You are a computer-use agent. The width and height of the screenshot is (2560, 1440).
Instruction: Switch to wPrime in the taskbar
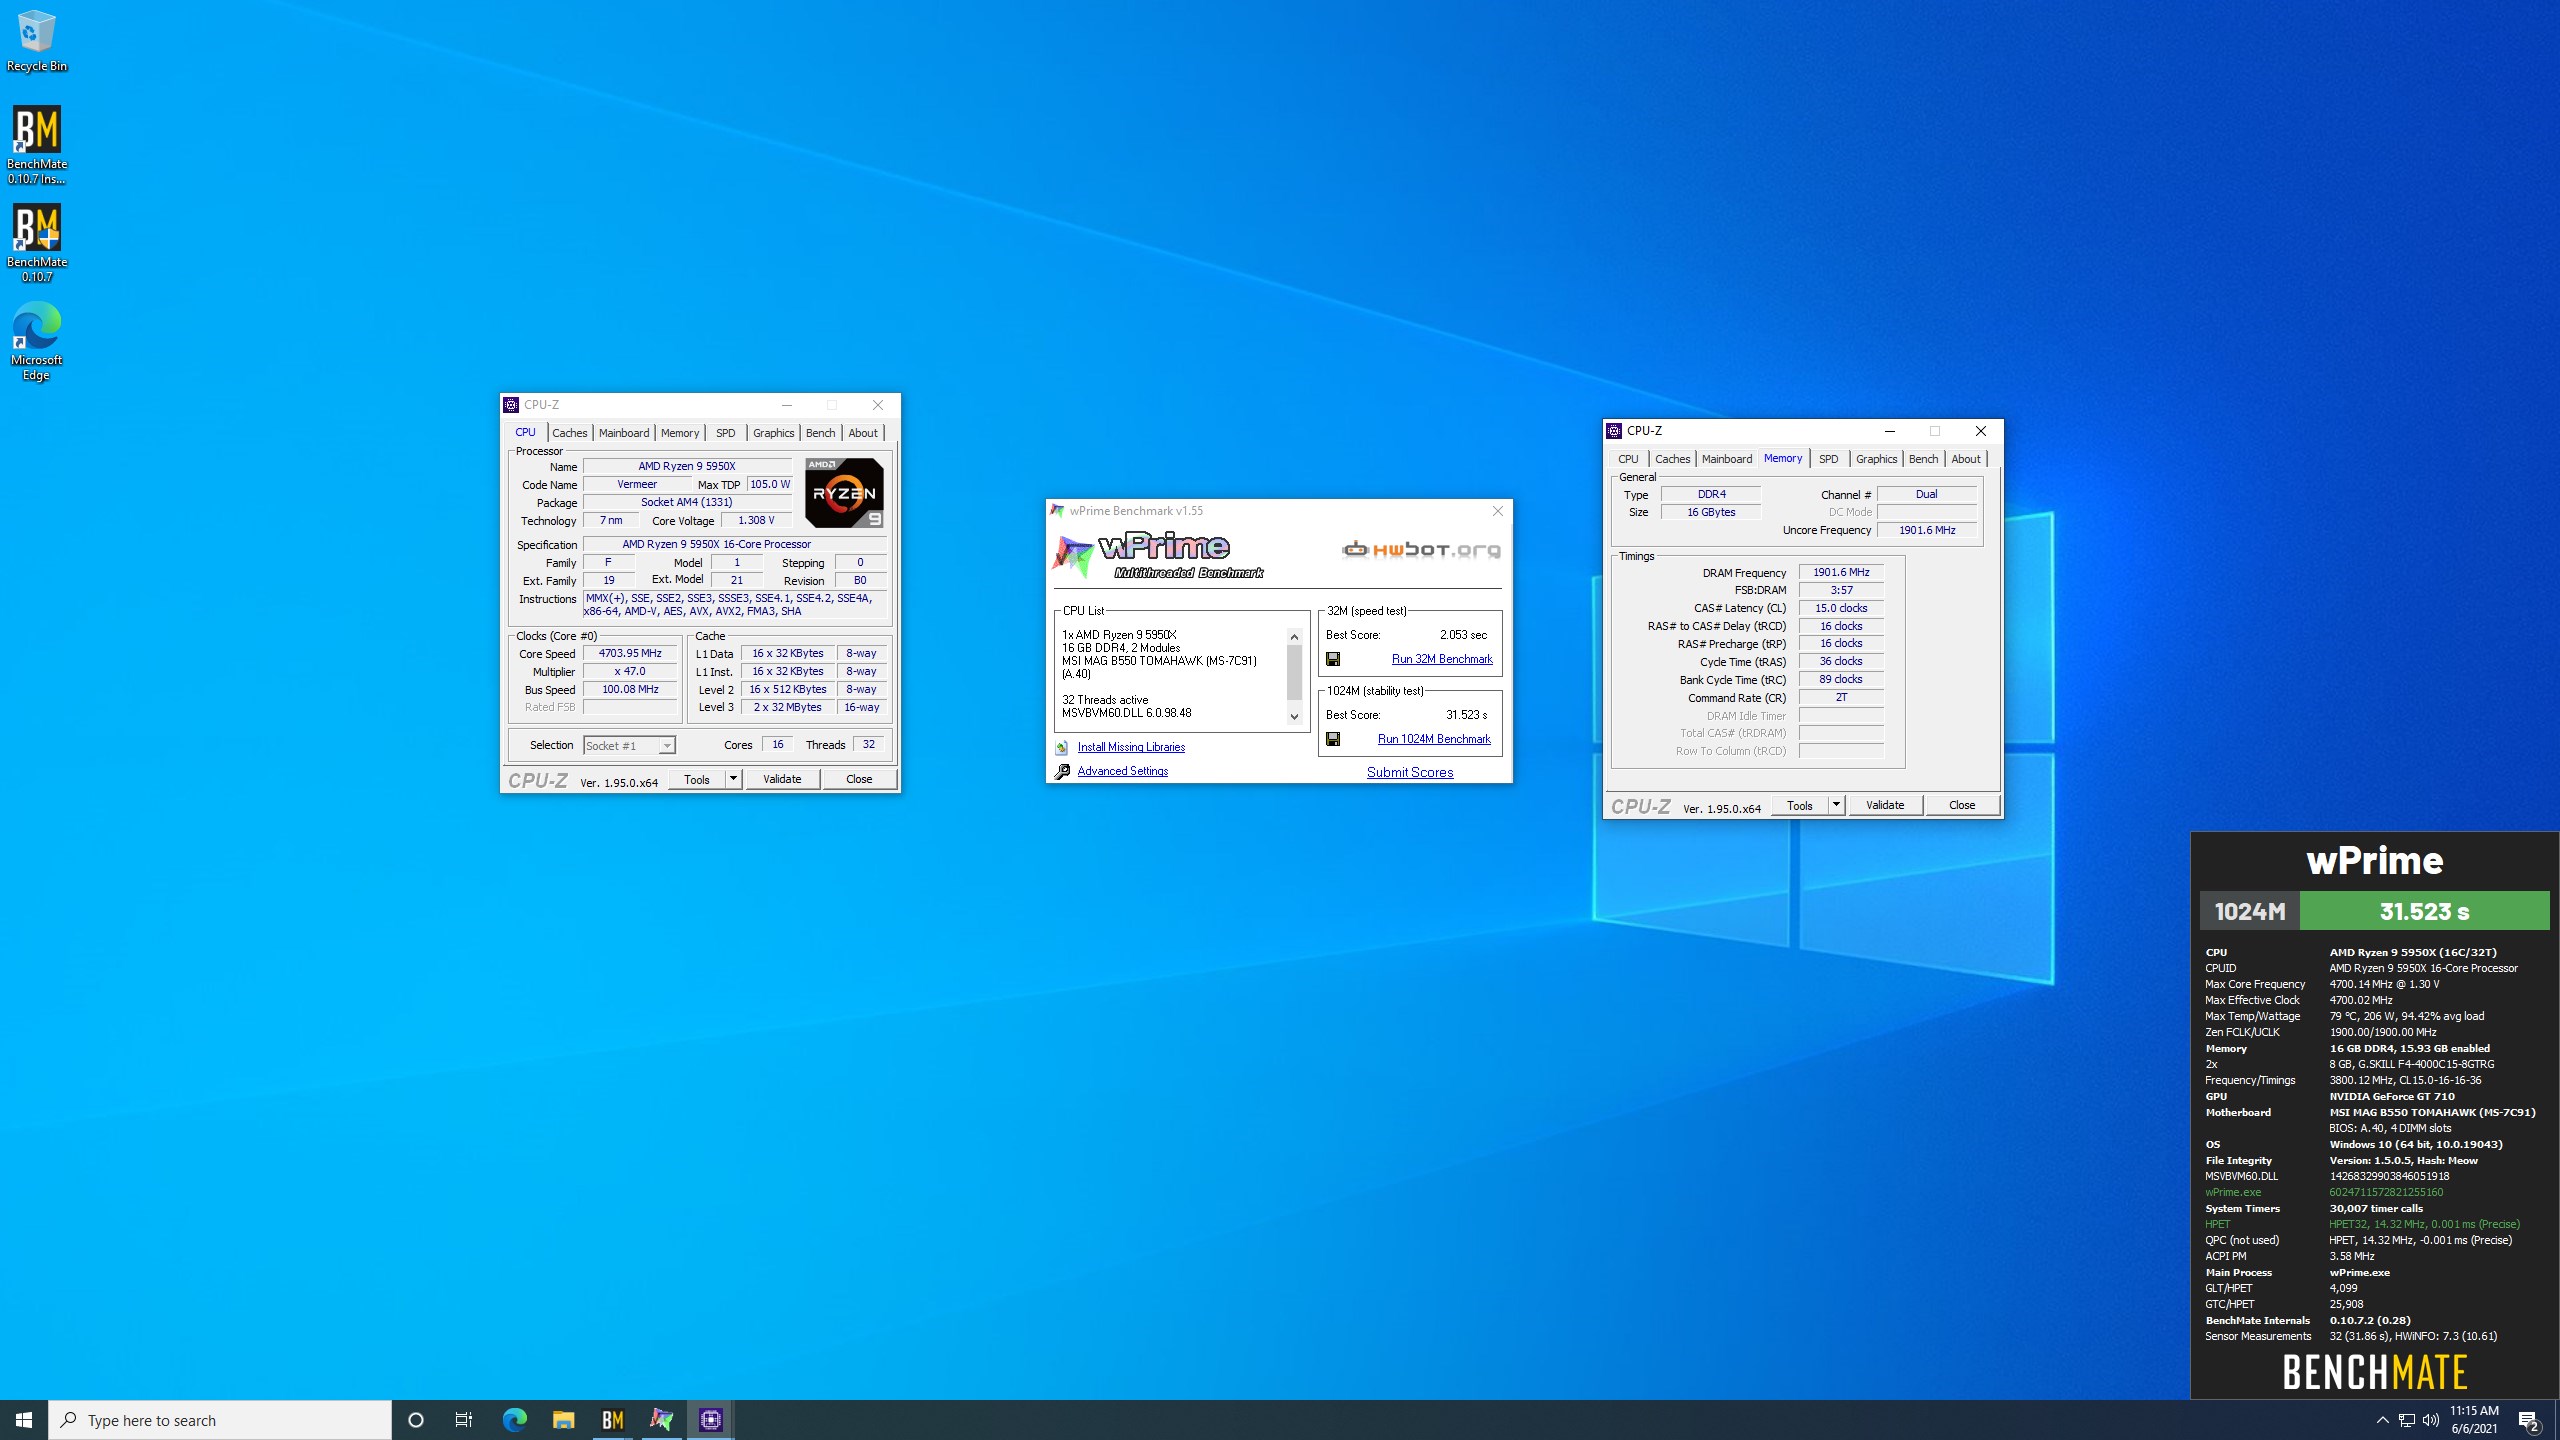661,1420
